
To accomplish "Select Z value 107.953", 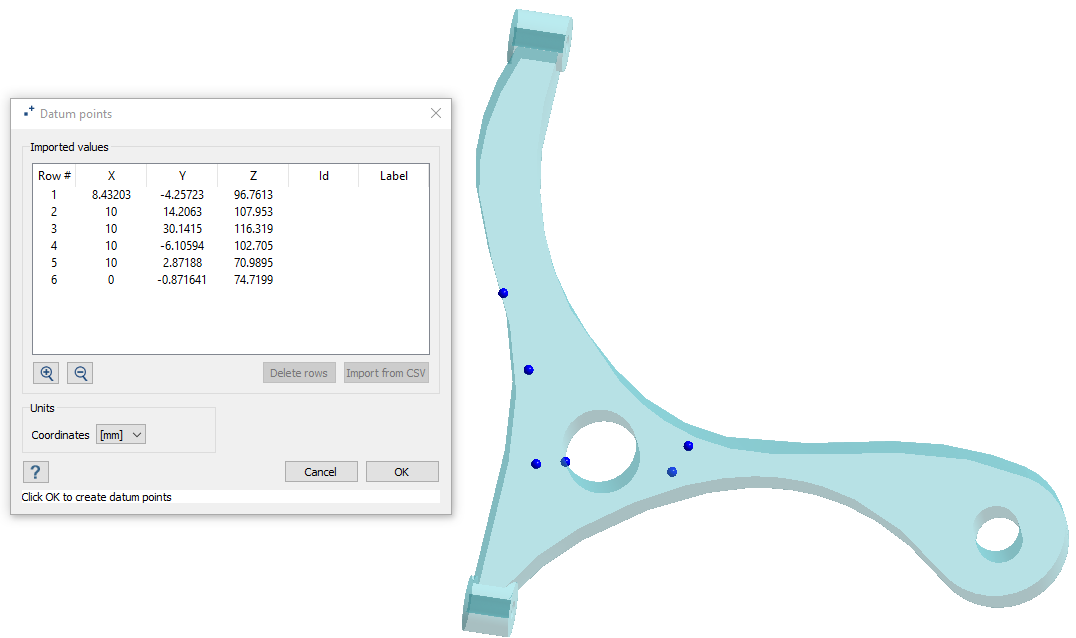I will point(253,212).
